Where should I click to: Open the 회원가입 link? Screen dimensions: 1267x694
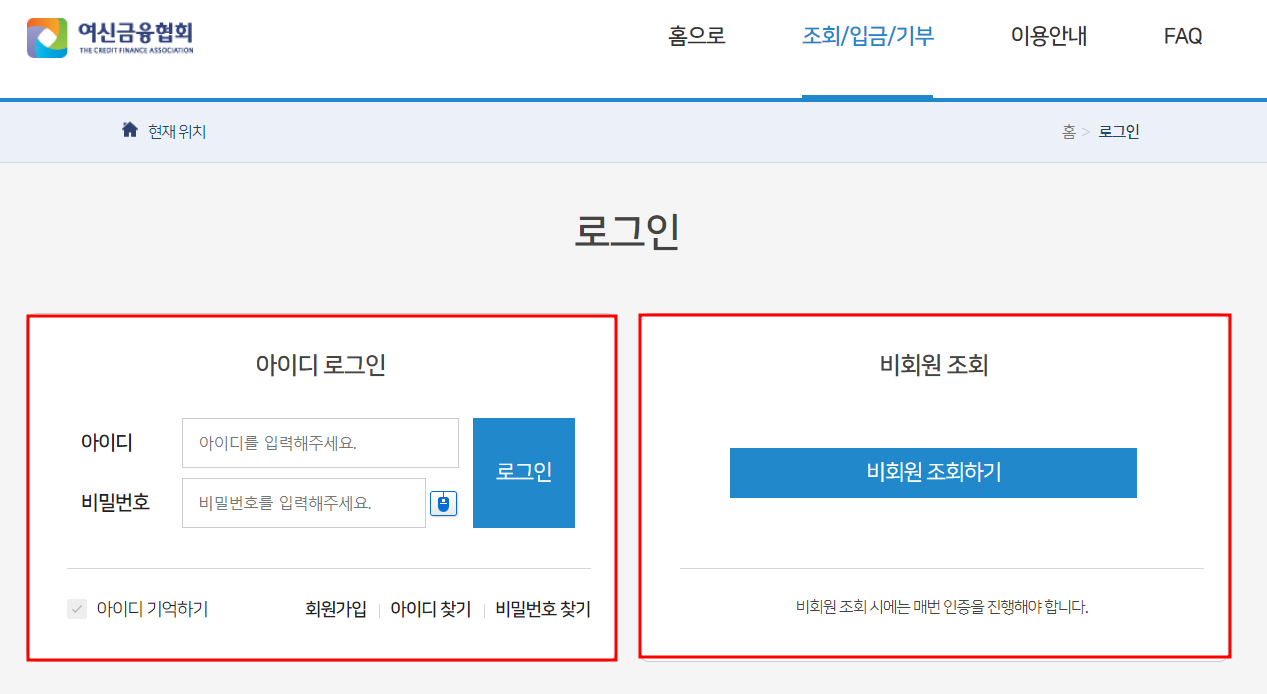click(336, 608)
